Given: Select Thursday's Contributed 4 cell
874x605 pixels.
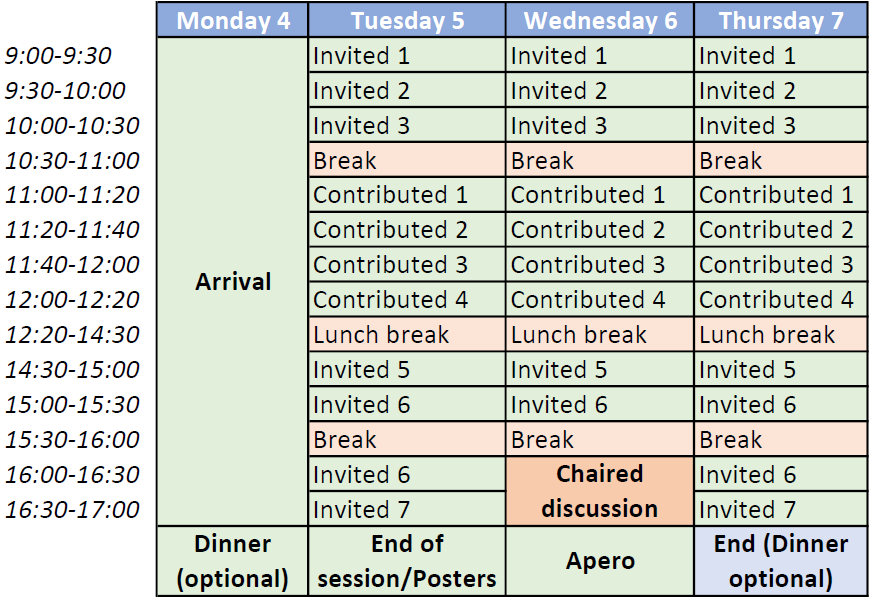Looking at the screenshot, I should (x=781, y=300).
